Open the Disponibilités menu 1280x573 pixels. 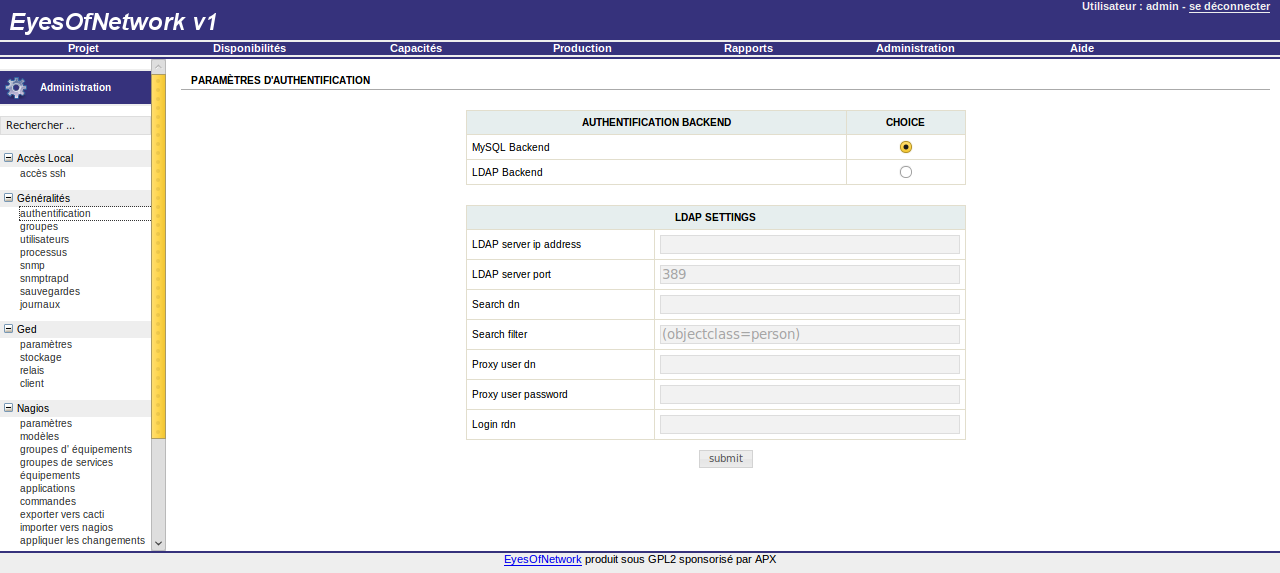click(249, 48)
